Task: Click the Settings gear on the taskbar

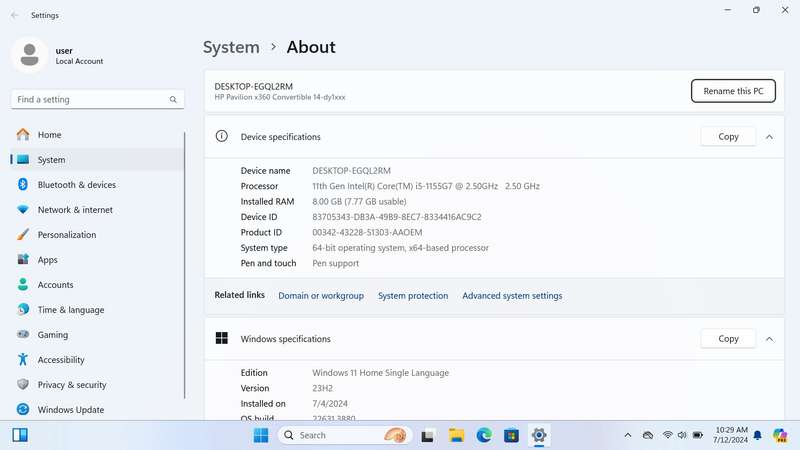Action: pyautogui.click(x=539, y=435)
